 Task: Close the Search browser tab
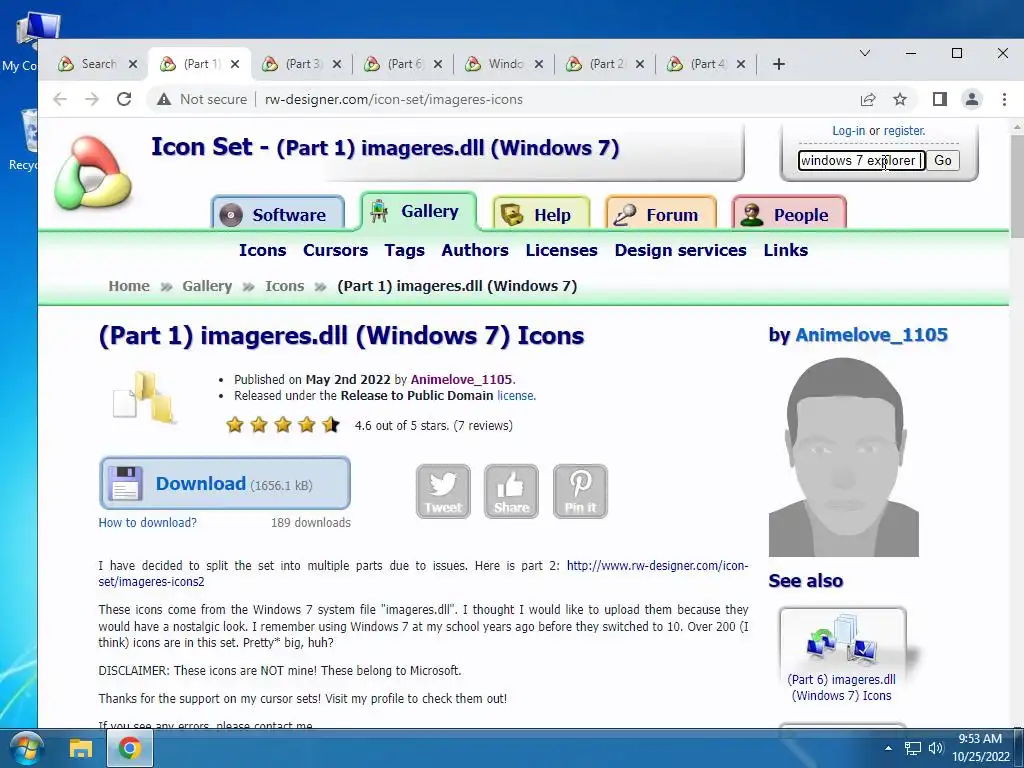click(x=133, y=64)
